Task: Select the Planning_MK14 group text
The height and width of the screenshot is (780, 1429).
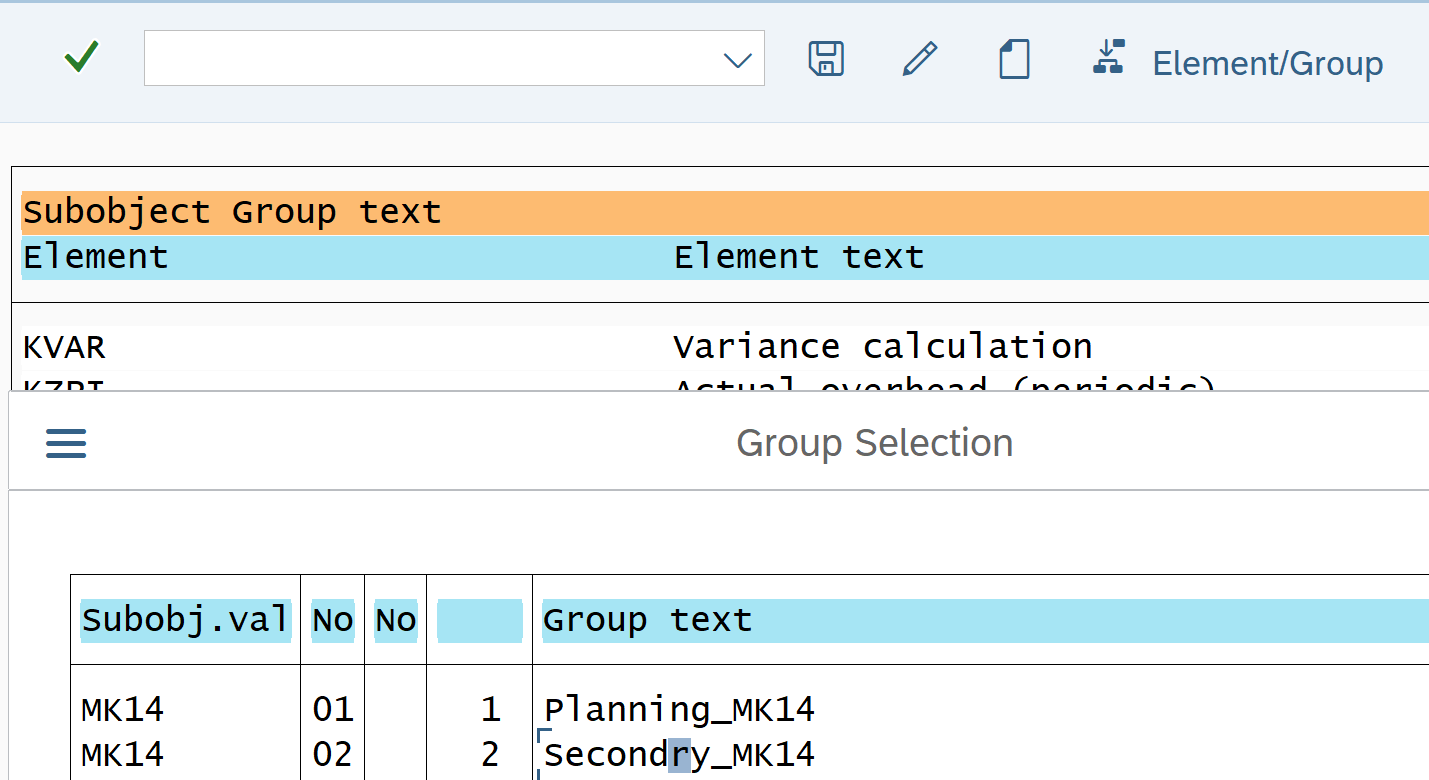Action: click(x=679, y=710)
